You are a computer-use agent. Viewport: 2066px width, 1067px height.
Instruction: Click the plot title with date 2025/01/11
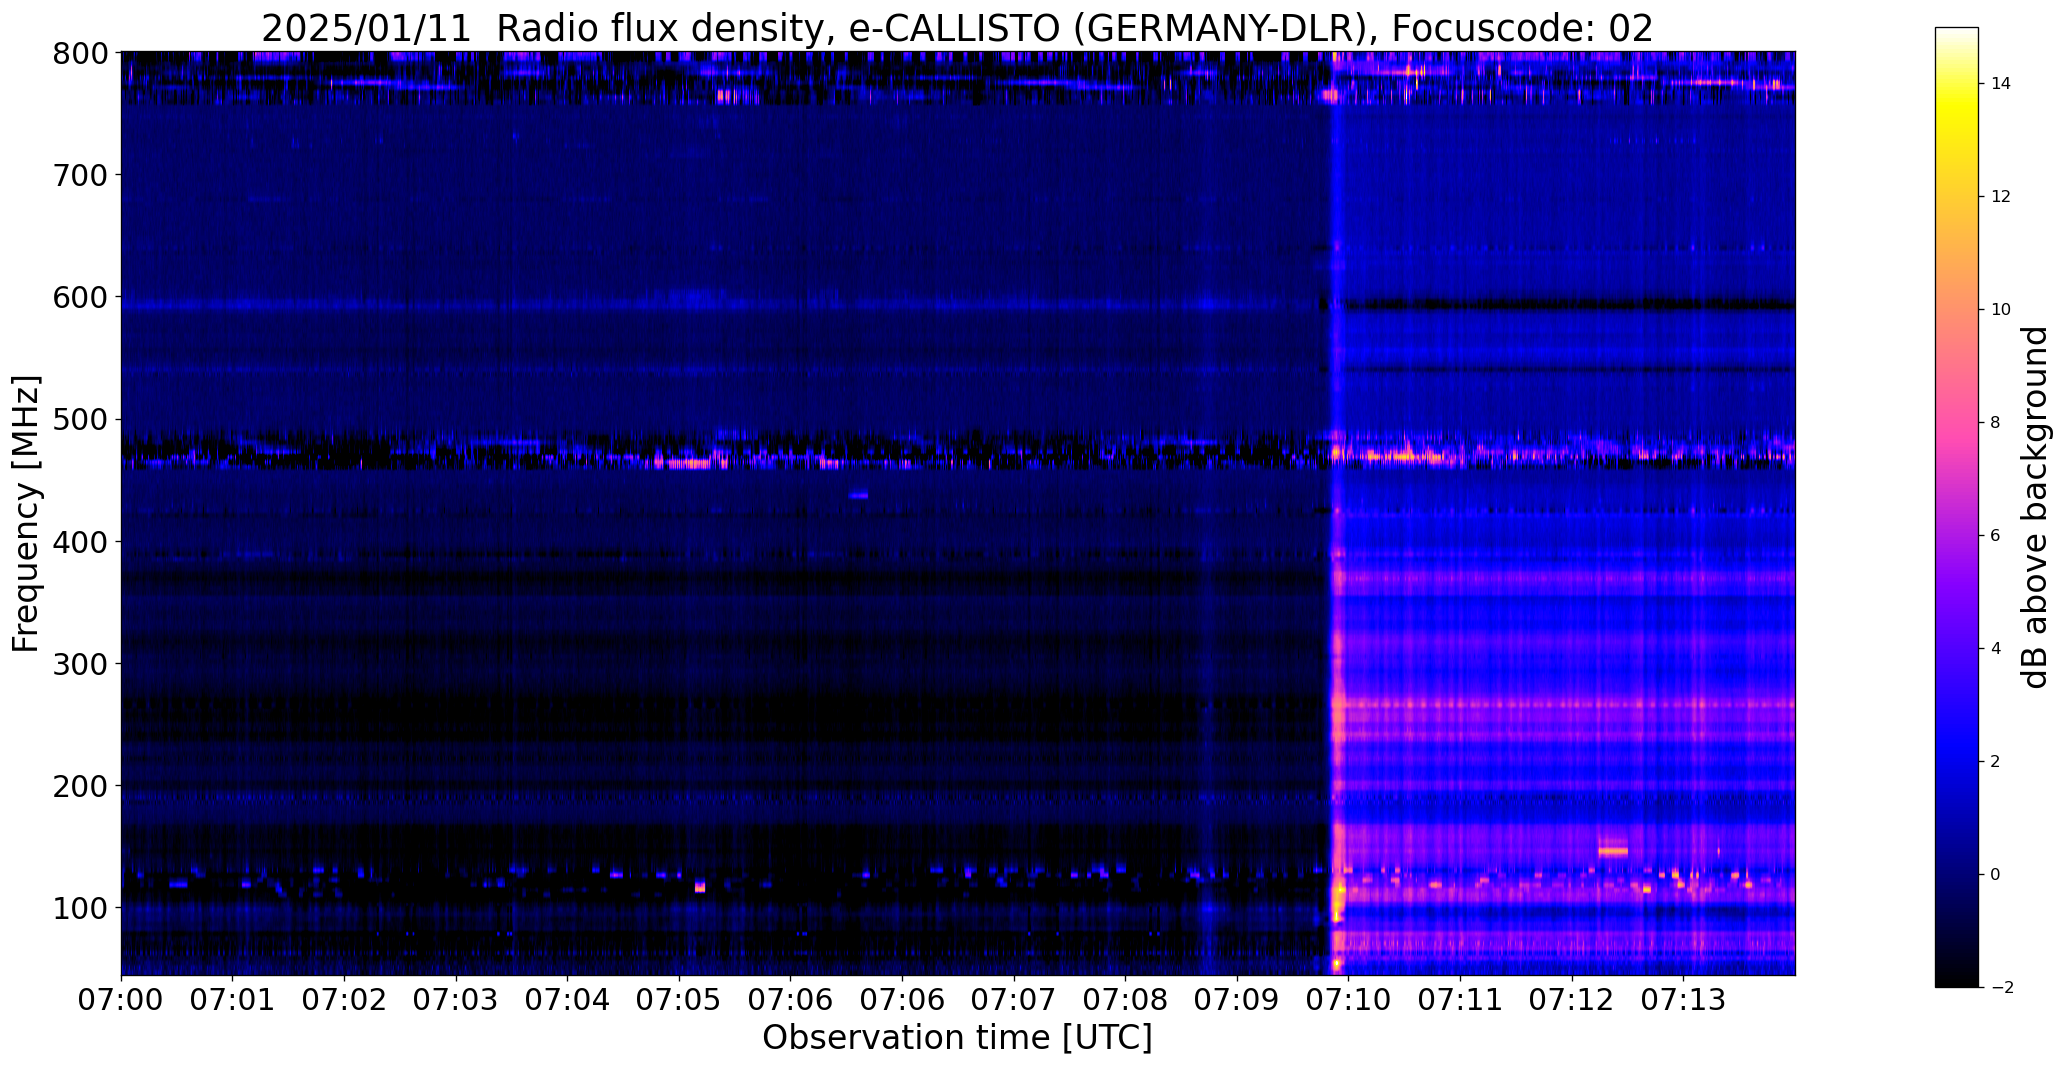[x=957, y=28]
